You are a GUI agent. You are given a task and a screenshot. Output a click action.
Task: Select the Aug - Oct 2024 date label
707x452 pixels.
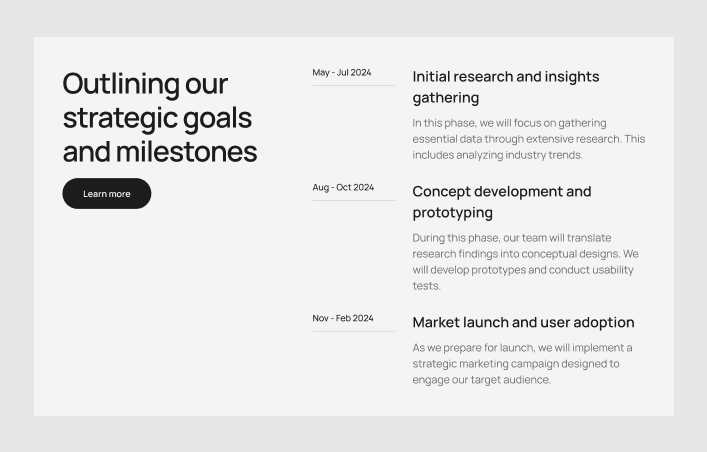point(343,187)
